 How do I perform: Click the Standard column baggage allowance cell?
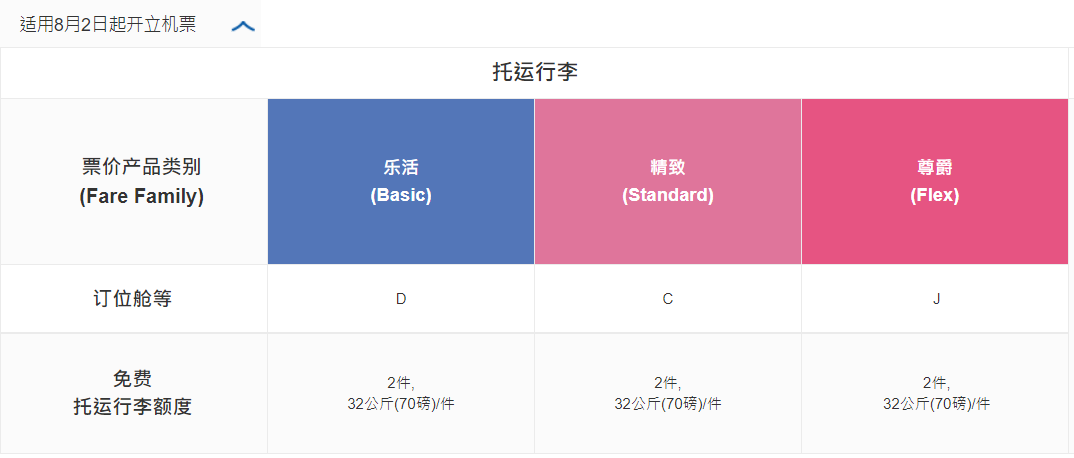668,393
